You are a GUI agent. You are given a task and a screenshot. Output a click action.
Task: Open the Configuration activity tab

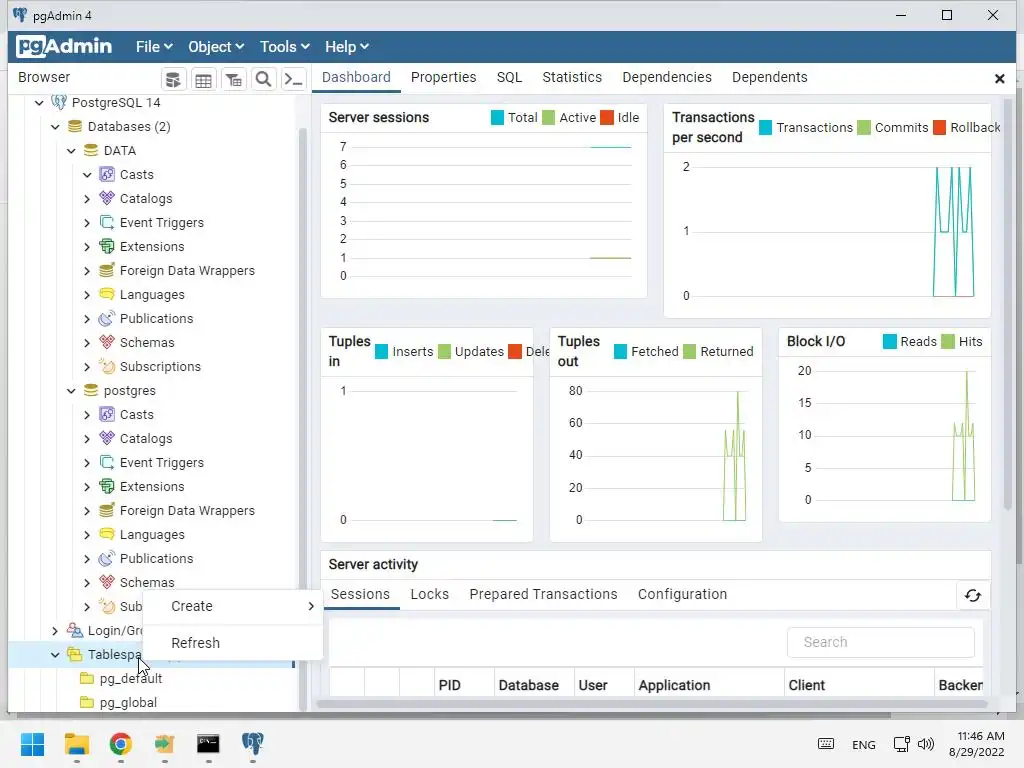pyautogui.click(x=682, y=594)
